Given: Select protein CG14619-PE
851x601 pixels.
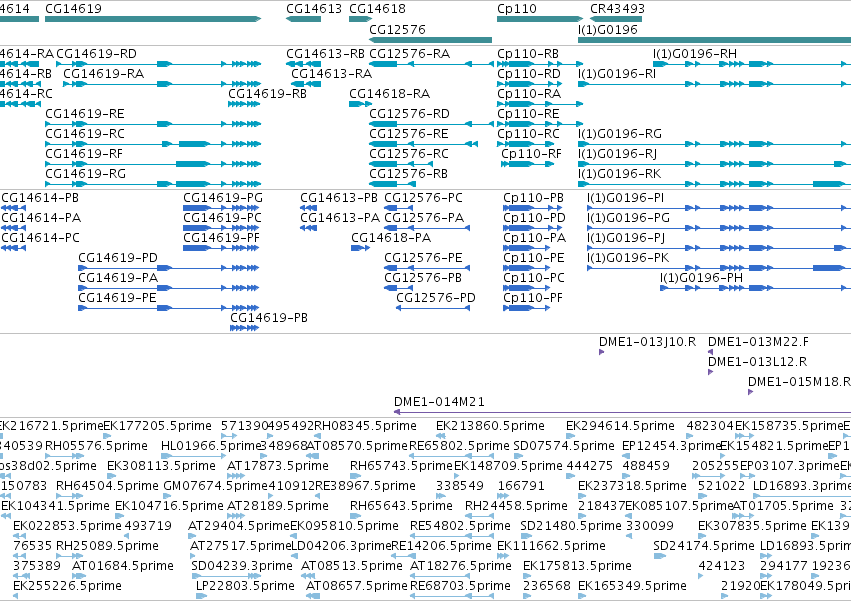Looking at the screenshot, I should point(117,298).
